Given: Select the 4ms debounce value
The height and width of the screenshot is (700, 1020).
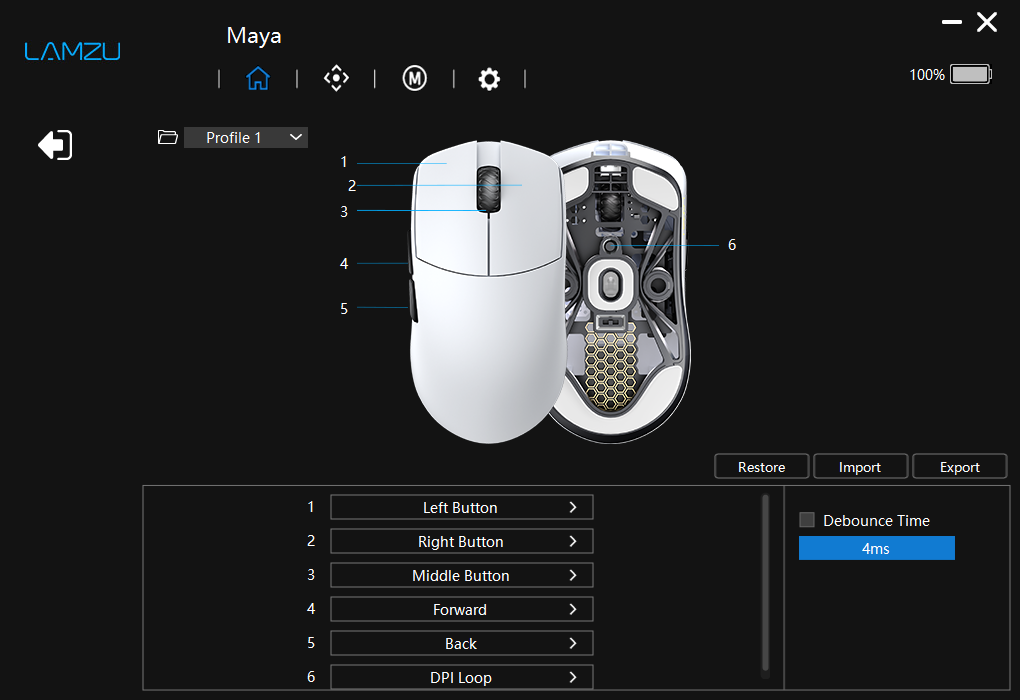Looking at the screenshot, I should click(x=876, y=548).
